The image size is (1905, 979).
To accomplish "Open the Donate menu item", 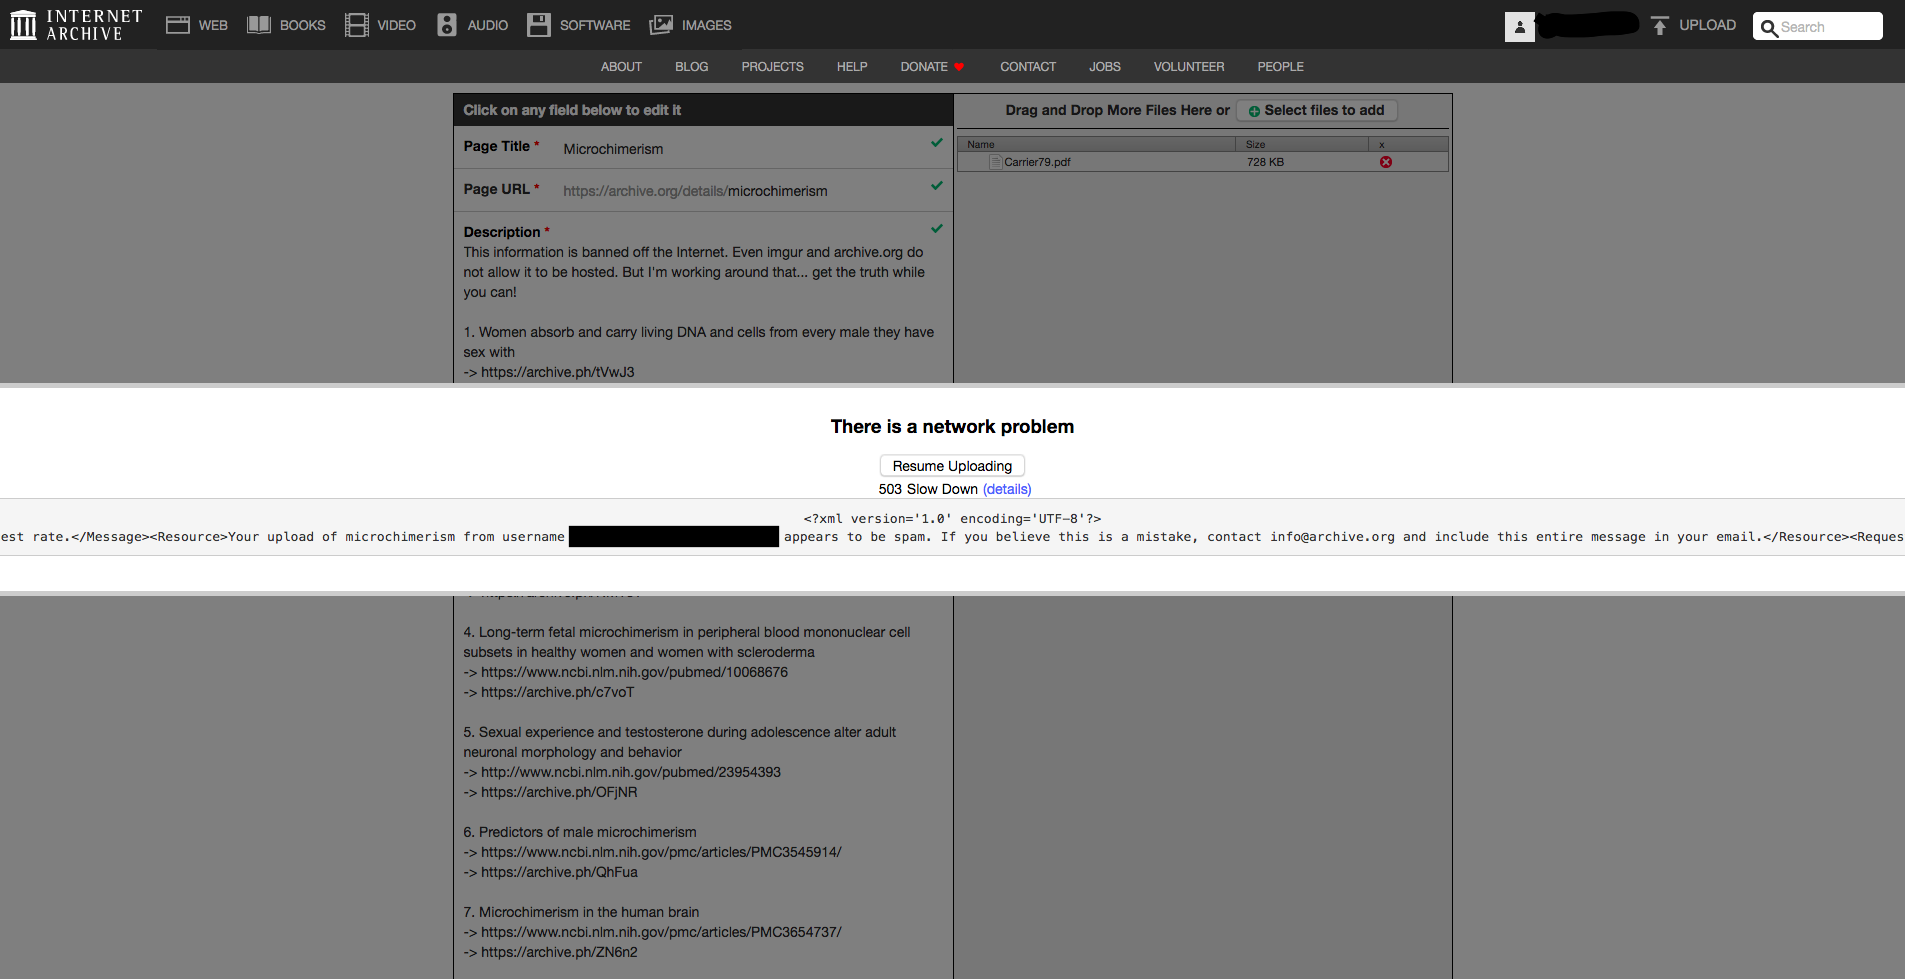I will pyautogui.click(x=924, y=67).
